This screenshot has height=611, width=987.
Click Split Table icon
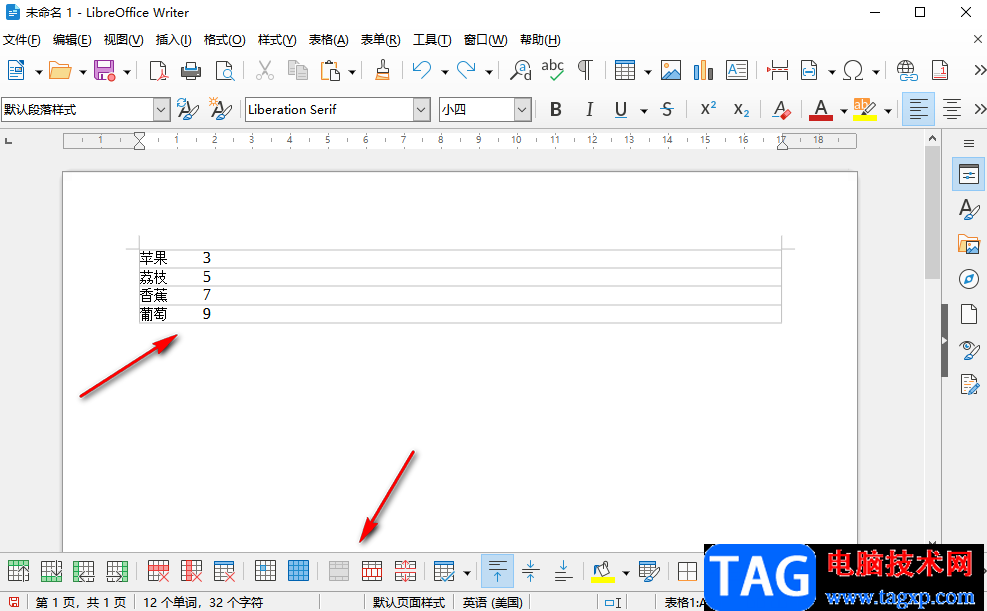click(405, 571)
